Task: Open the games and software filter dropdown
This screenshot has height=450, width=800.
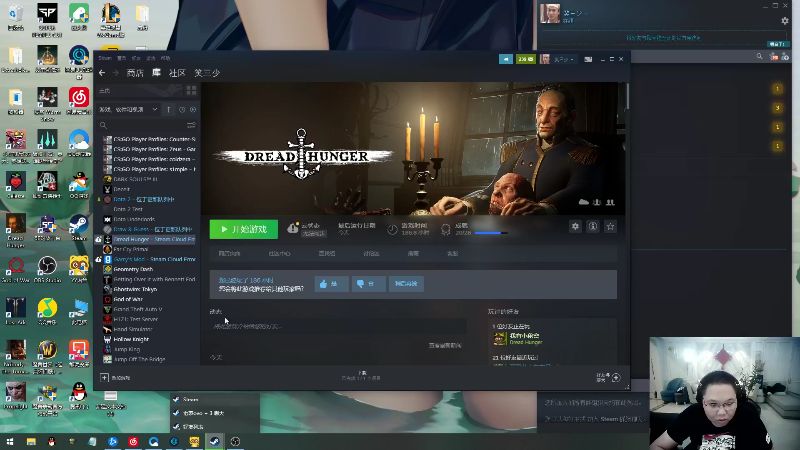Action: [129, 109]
